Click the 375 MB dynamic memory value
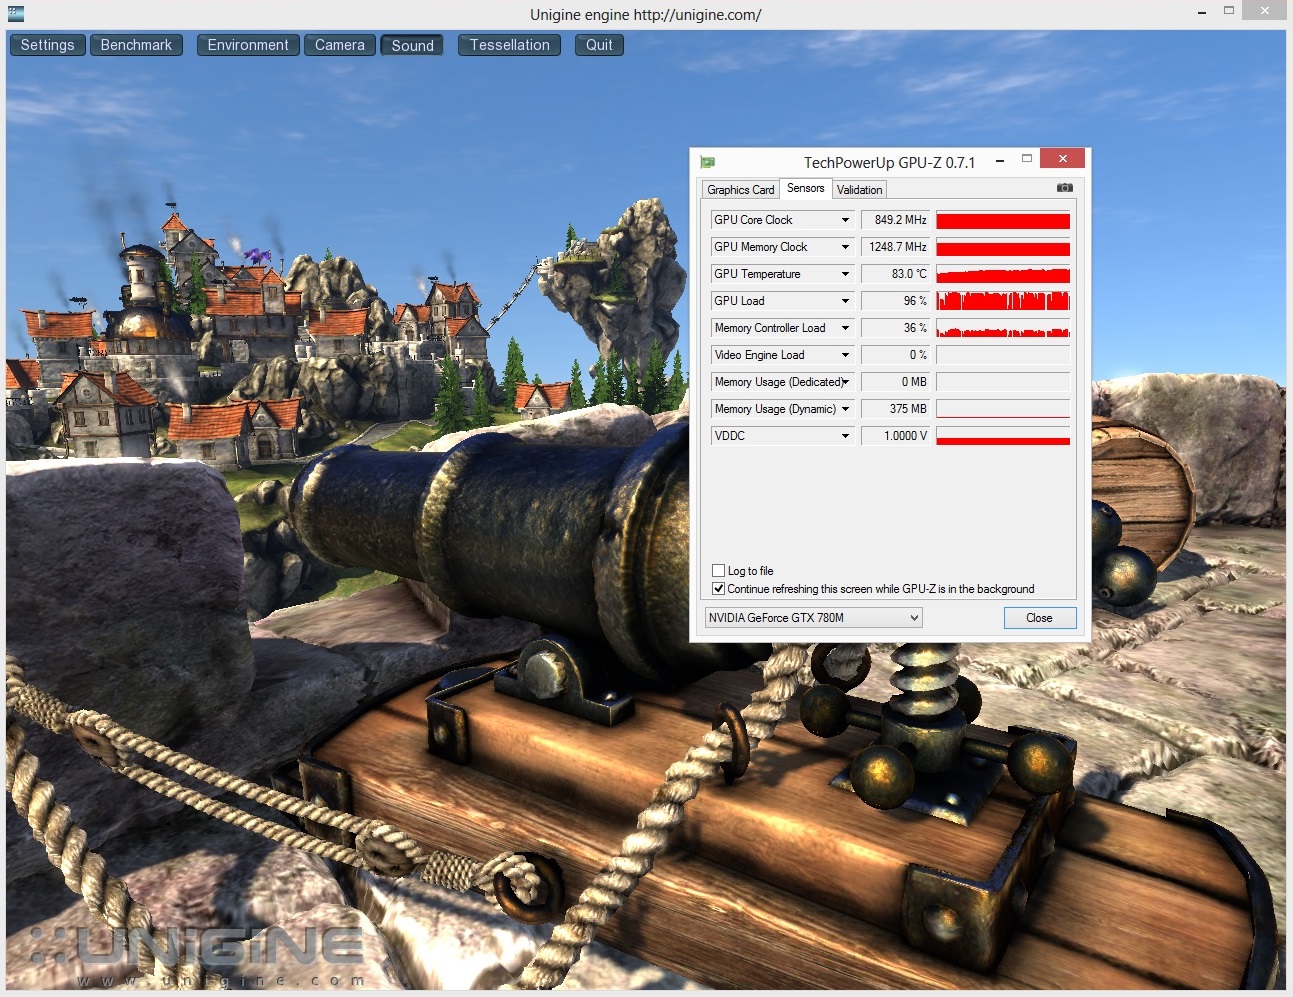 pyautogui.click(x=896, y=409)
